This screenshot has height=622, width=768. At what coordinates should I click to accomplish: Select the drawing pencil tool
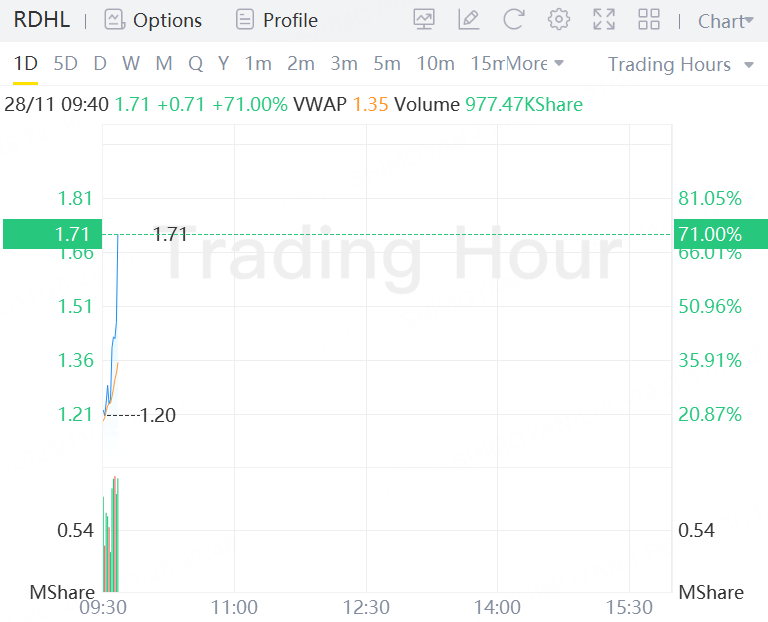468,20
